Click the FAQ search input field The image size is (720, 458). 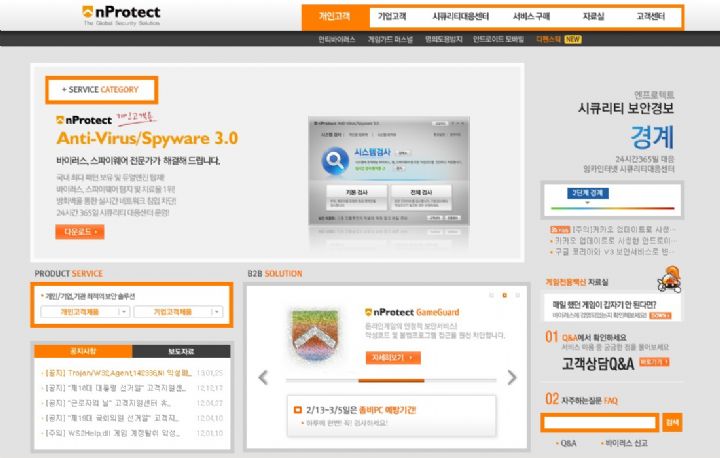point(600,422)
